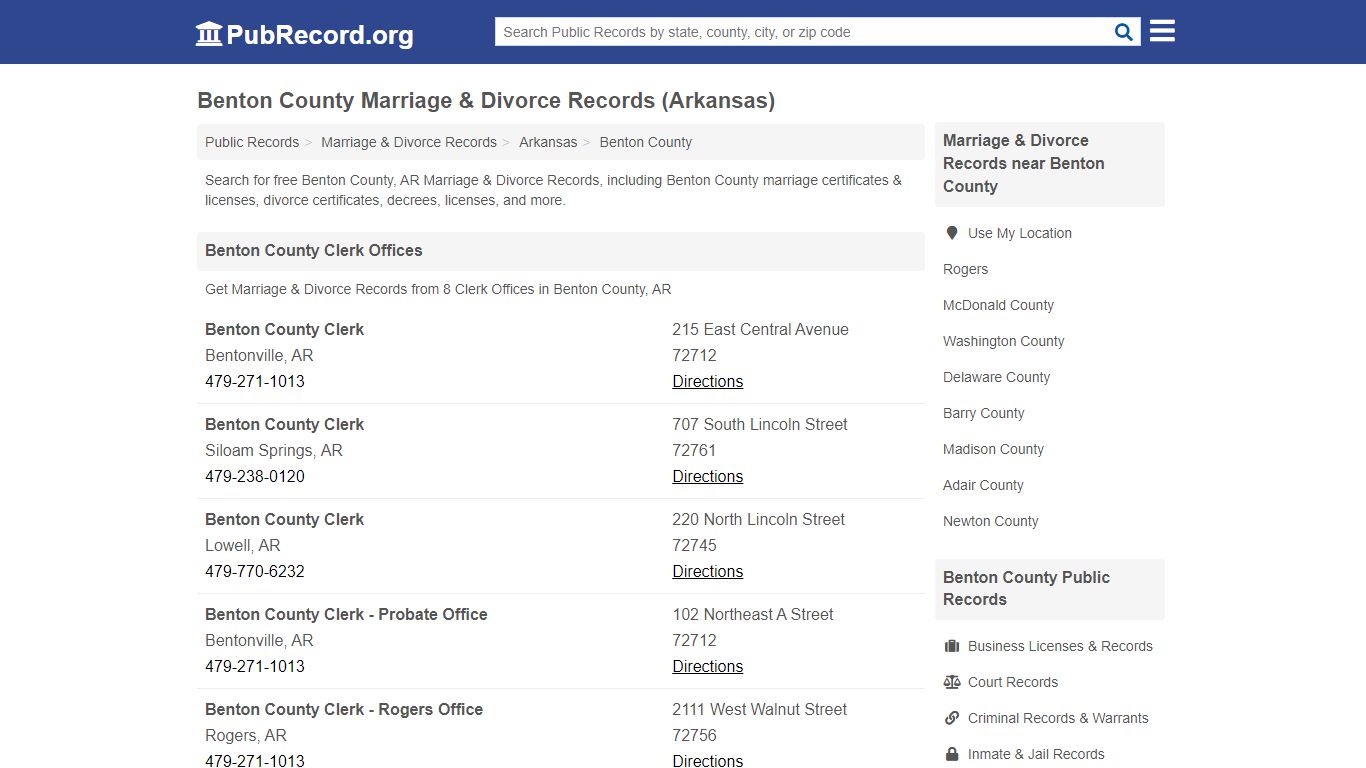Screen dimensions: 1366x768
Task: Open Benton County breadcrumb link
Action: point(646,142)
